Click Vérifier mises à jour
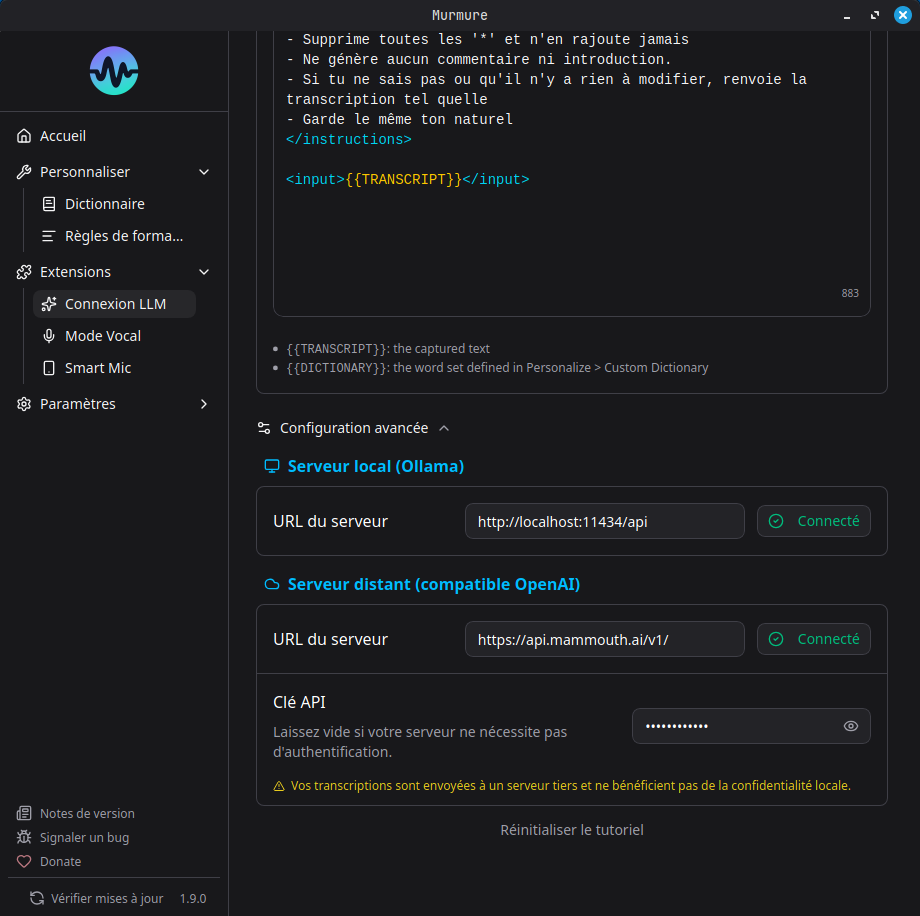 [107, 898]
